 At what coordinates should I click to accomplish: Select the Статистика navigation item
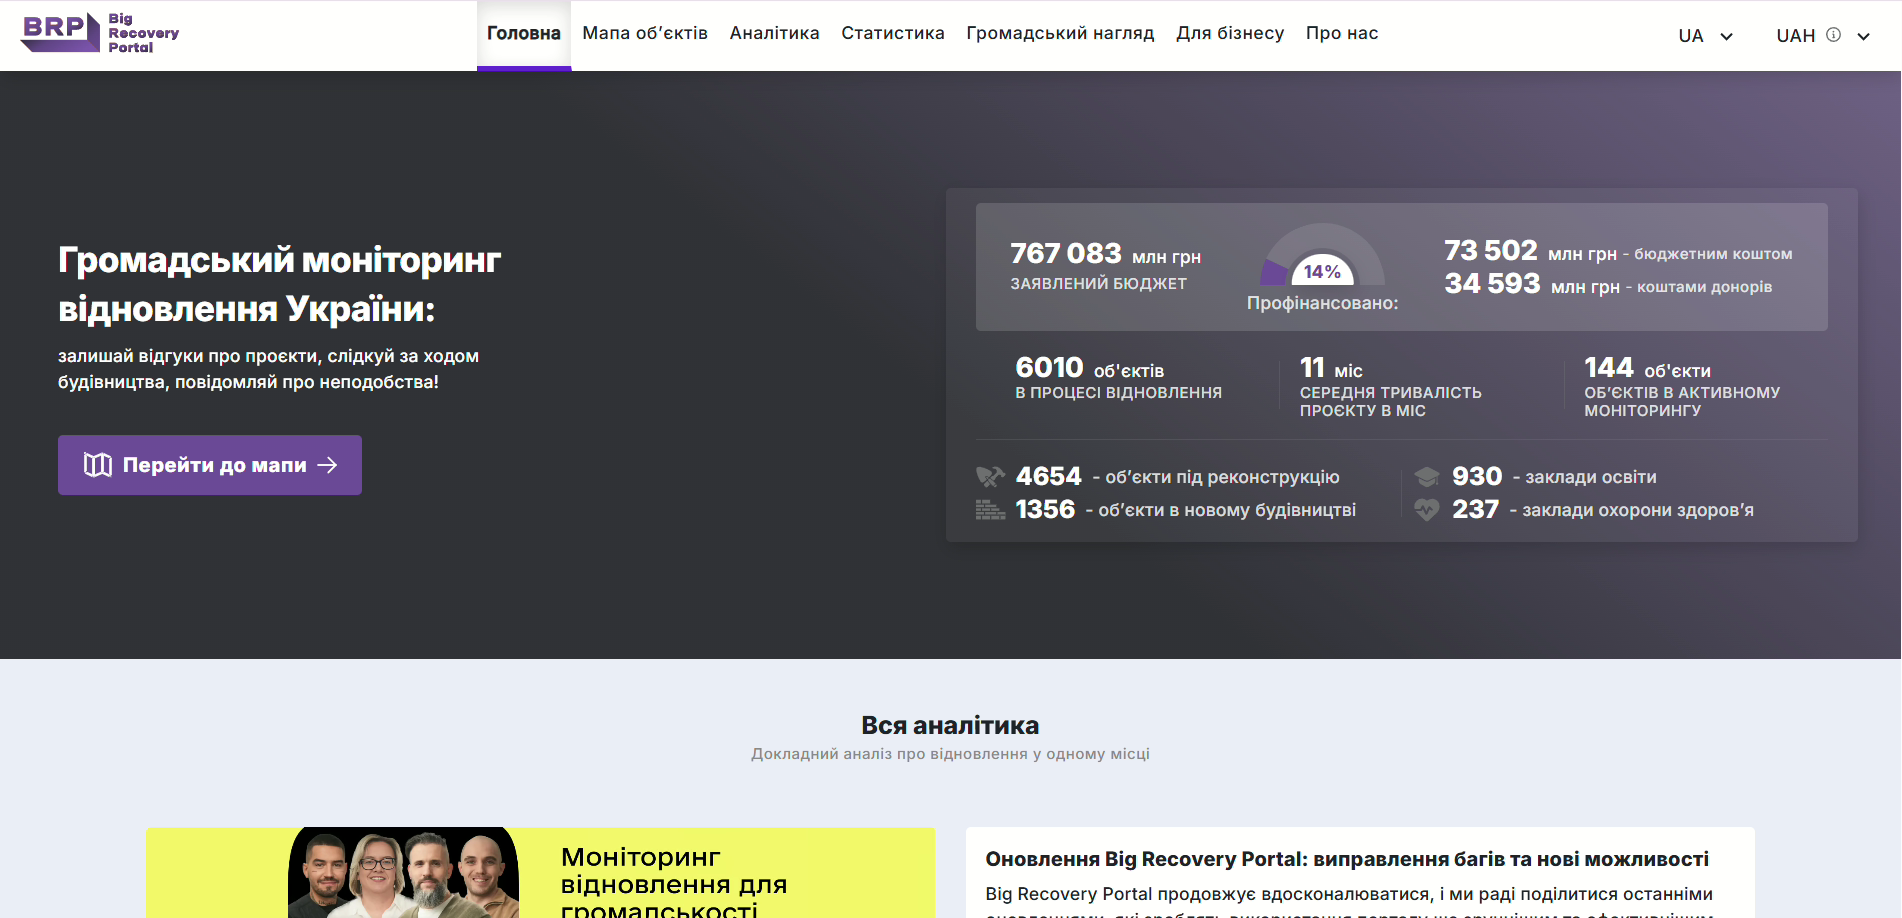click(892, 33)
